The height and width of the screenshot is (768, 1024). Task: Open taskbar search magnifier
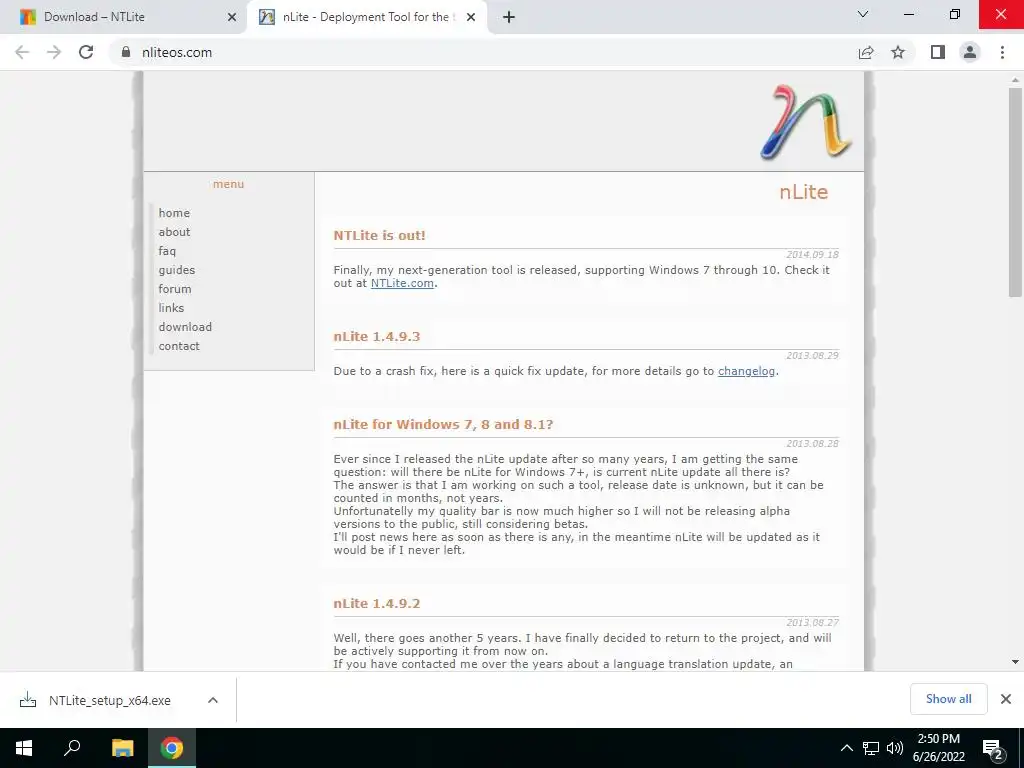(x=72, y=748)
